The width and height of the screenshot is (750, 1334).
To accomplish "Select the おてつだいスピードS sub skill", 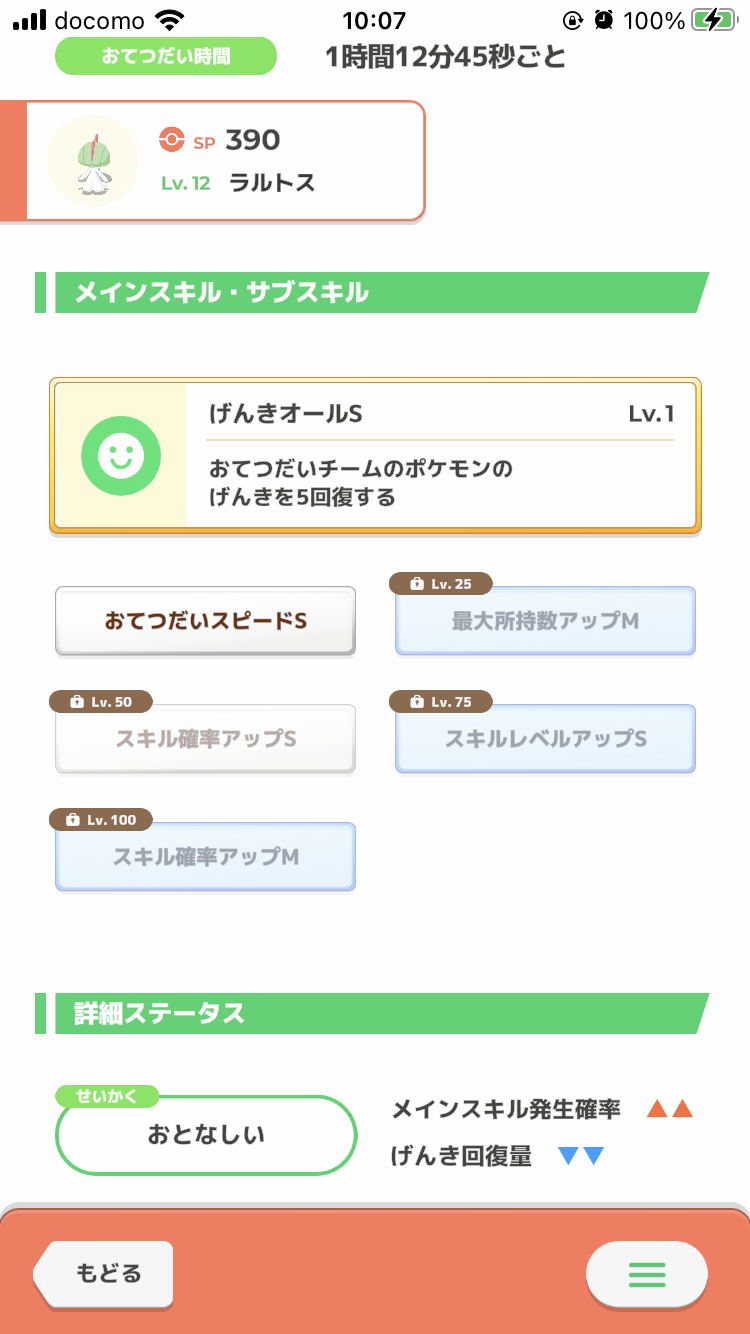I will [x=205, y=621].
